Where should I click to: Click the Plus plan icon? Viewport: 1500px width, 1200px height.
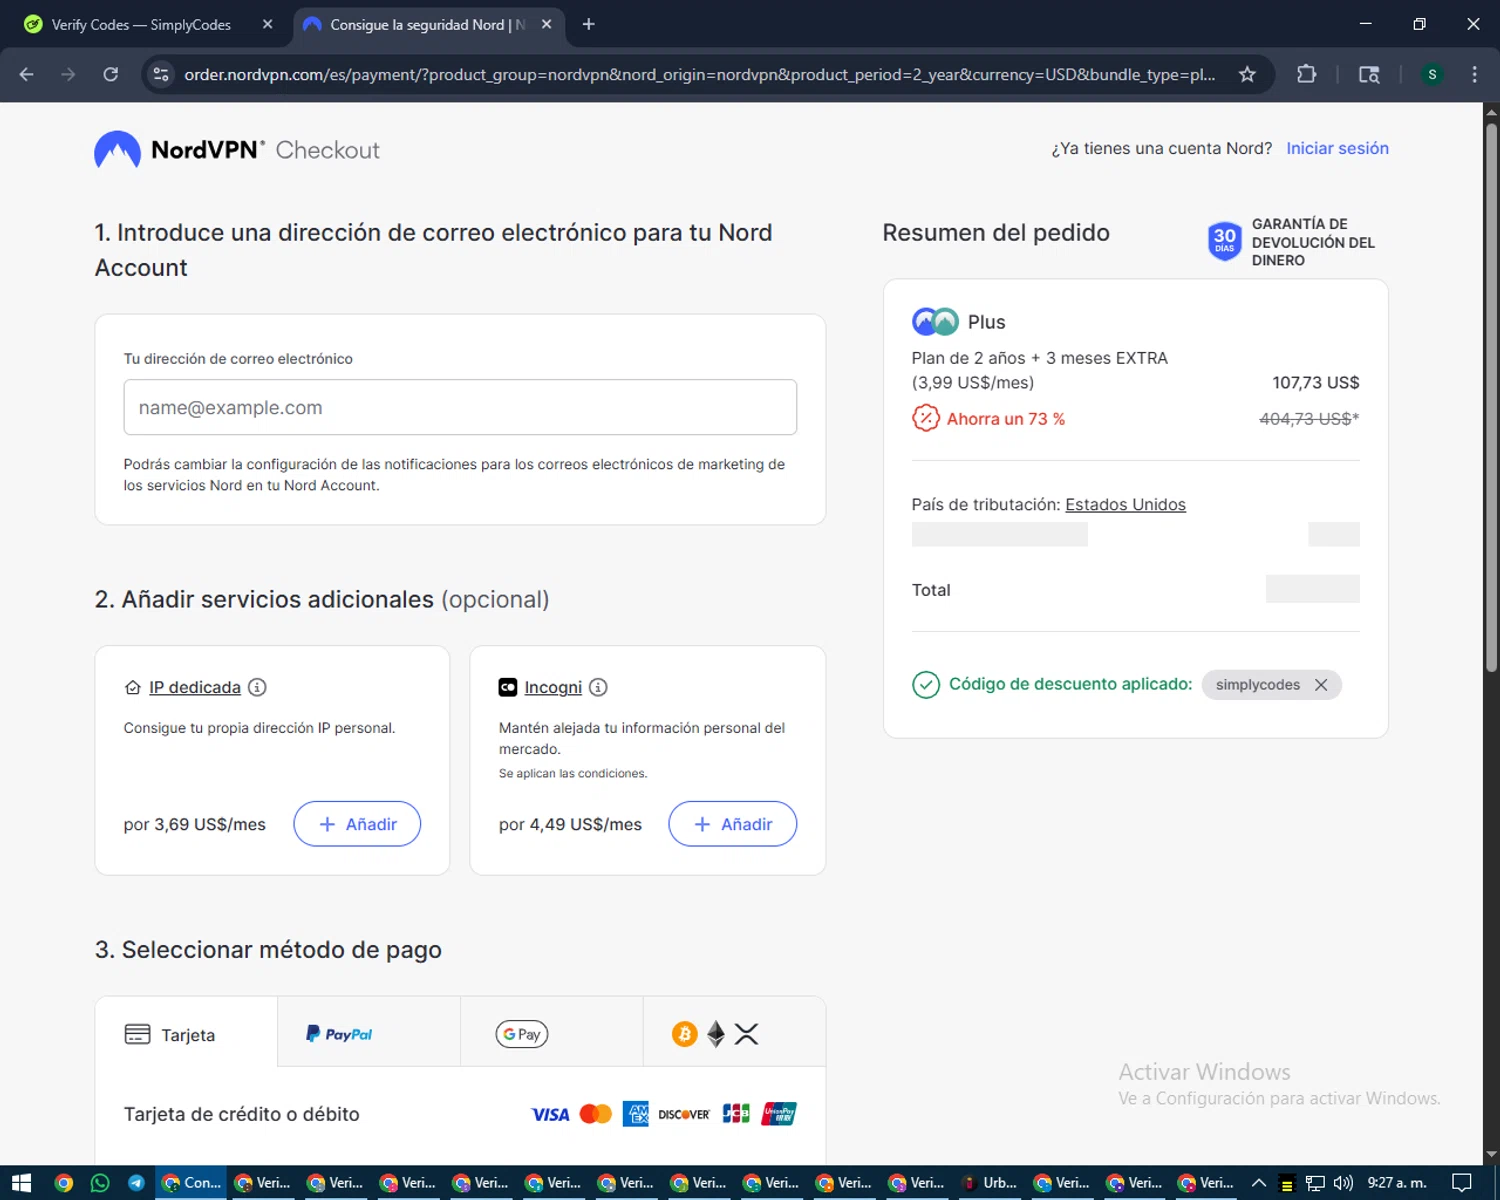tap(935, 322)
